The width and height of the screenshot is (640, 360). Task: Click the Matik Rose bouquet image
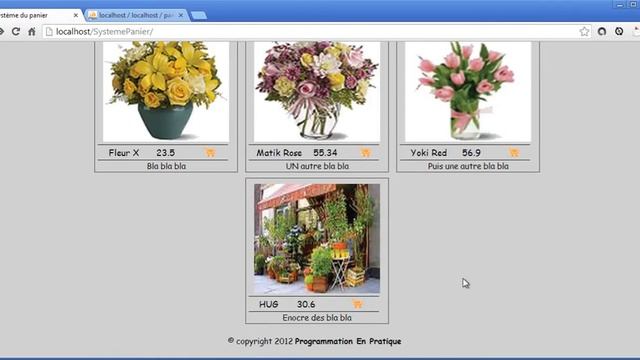coord(317,91)
